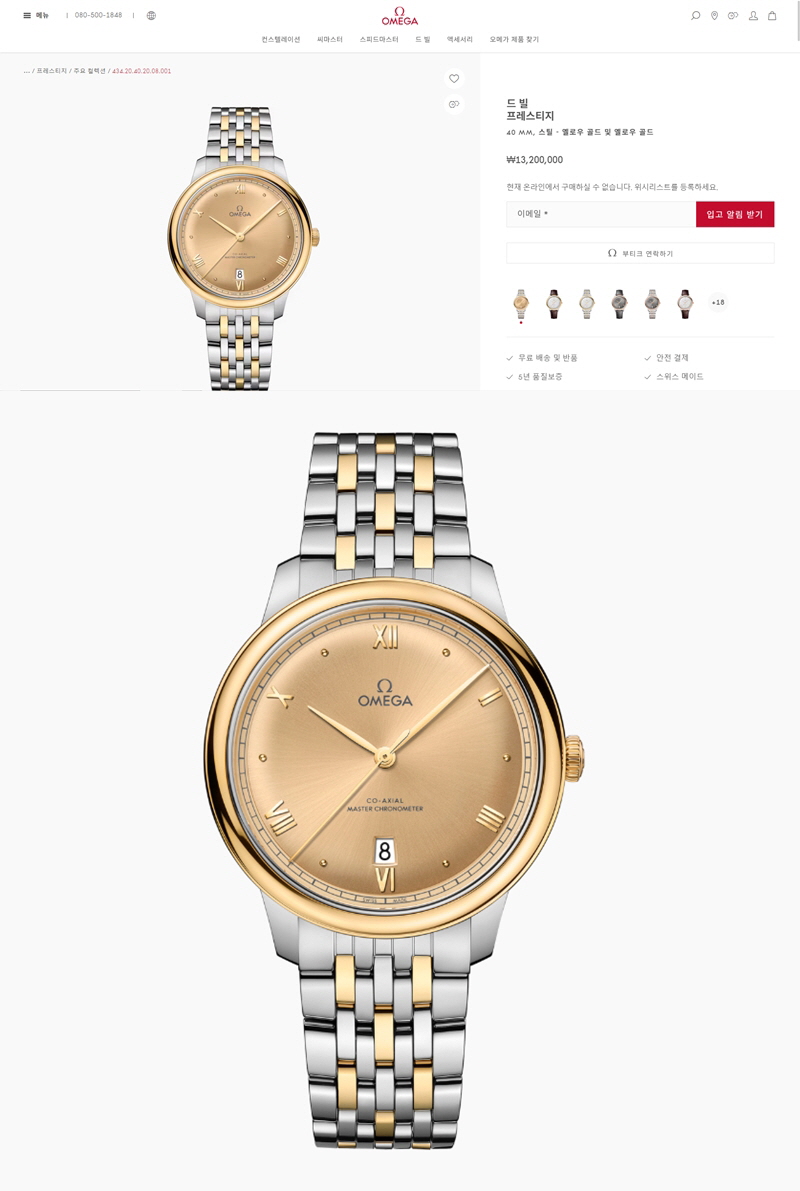Select the grey dial dark strap variant

pyautogui.click(x=619, y=303)
